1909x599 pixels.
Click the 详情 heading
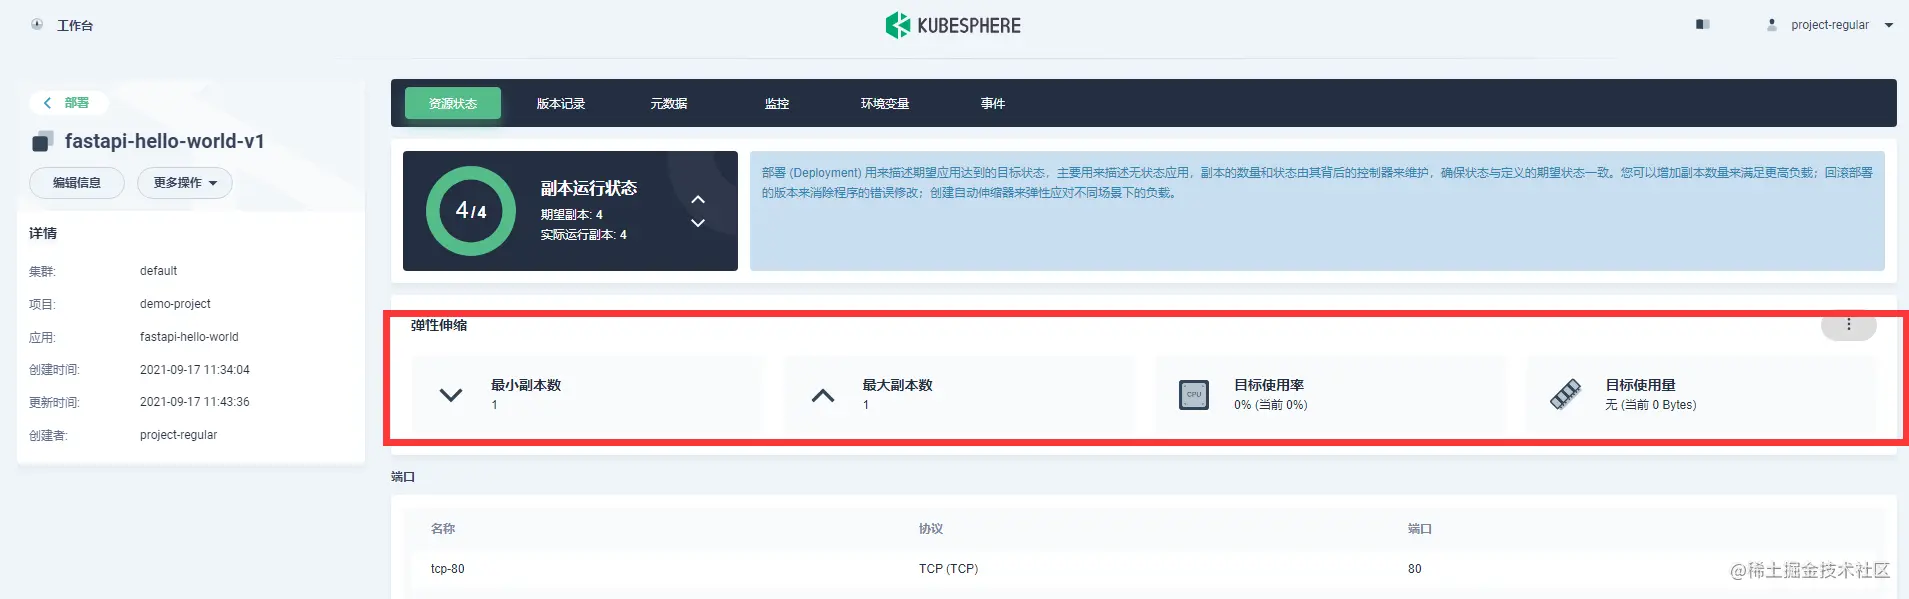click(43, 233)
